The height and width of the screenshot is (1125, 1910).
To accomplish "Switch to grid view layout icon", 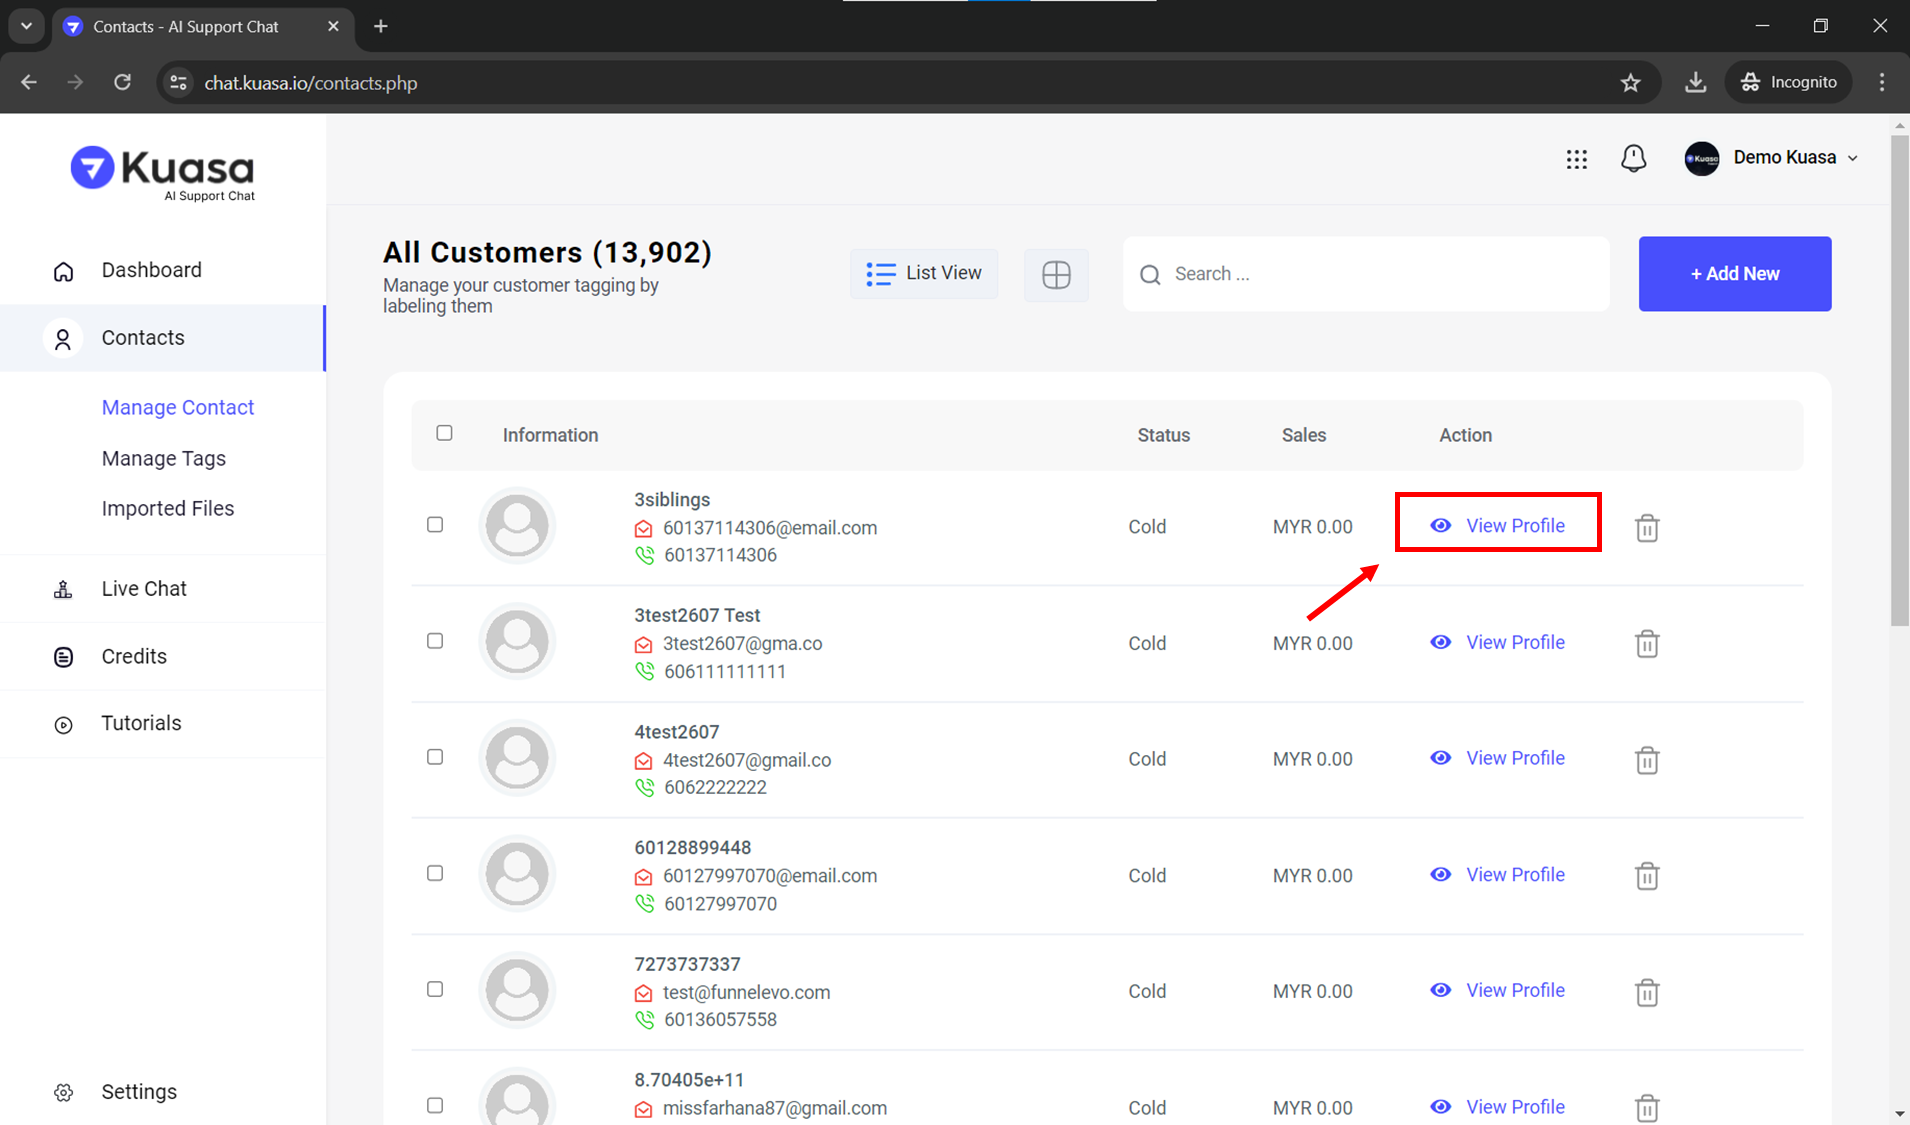I will tap(1056, 274).
